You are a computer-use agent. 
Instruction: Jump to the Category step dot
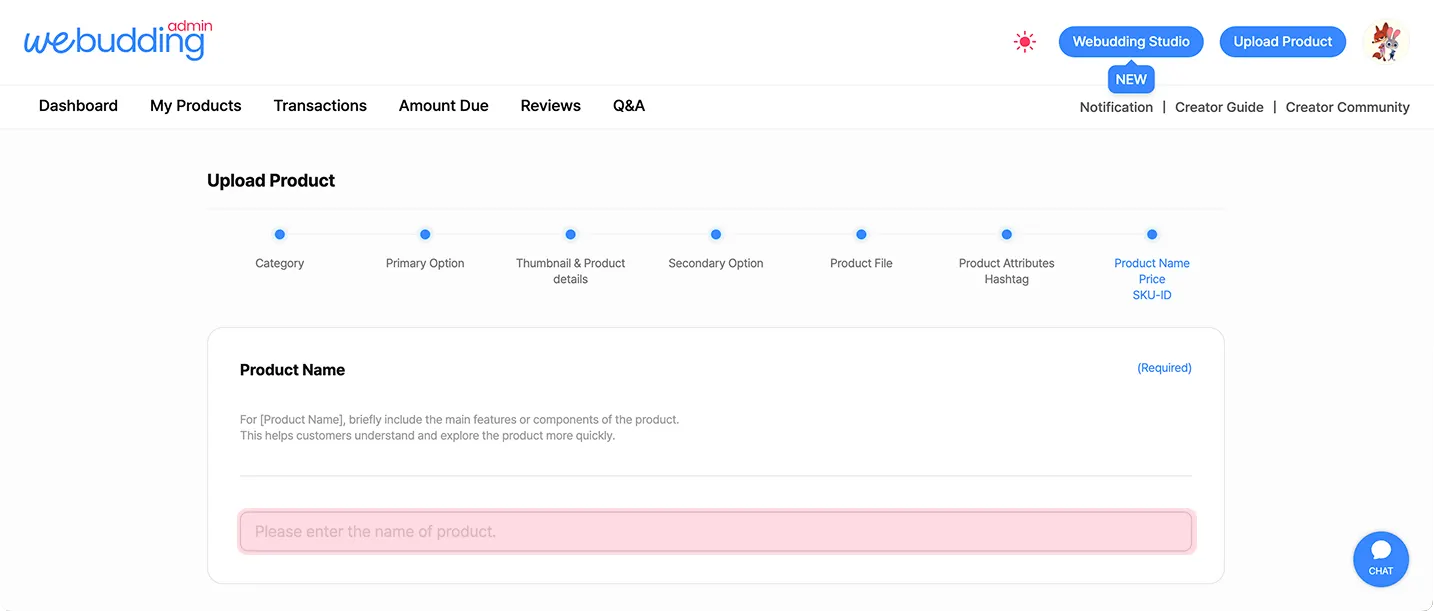coord(280,235)
